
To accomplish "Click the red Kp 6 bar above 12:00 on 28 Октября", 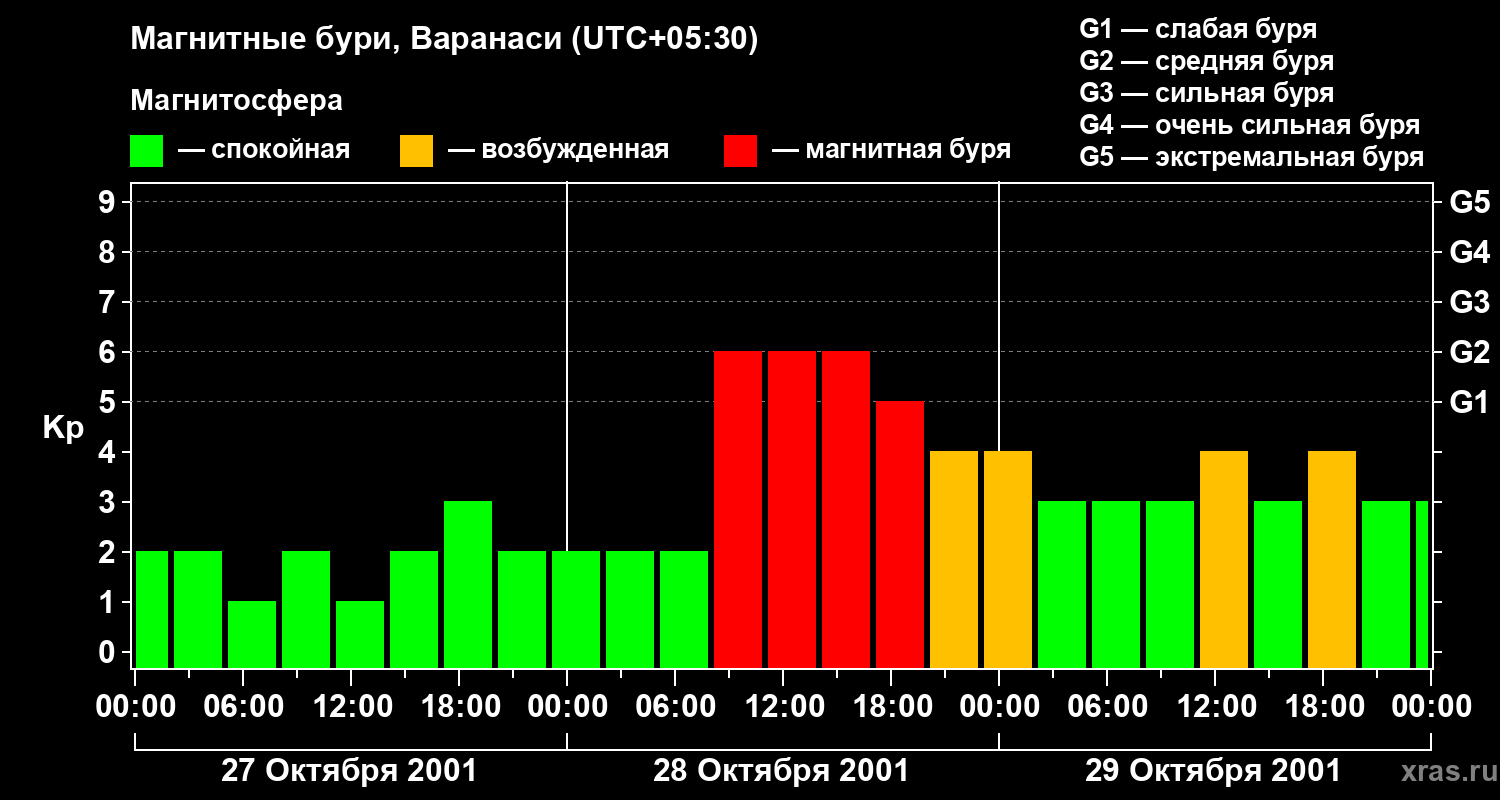I will pos(792,509).
